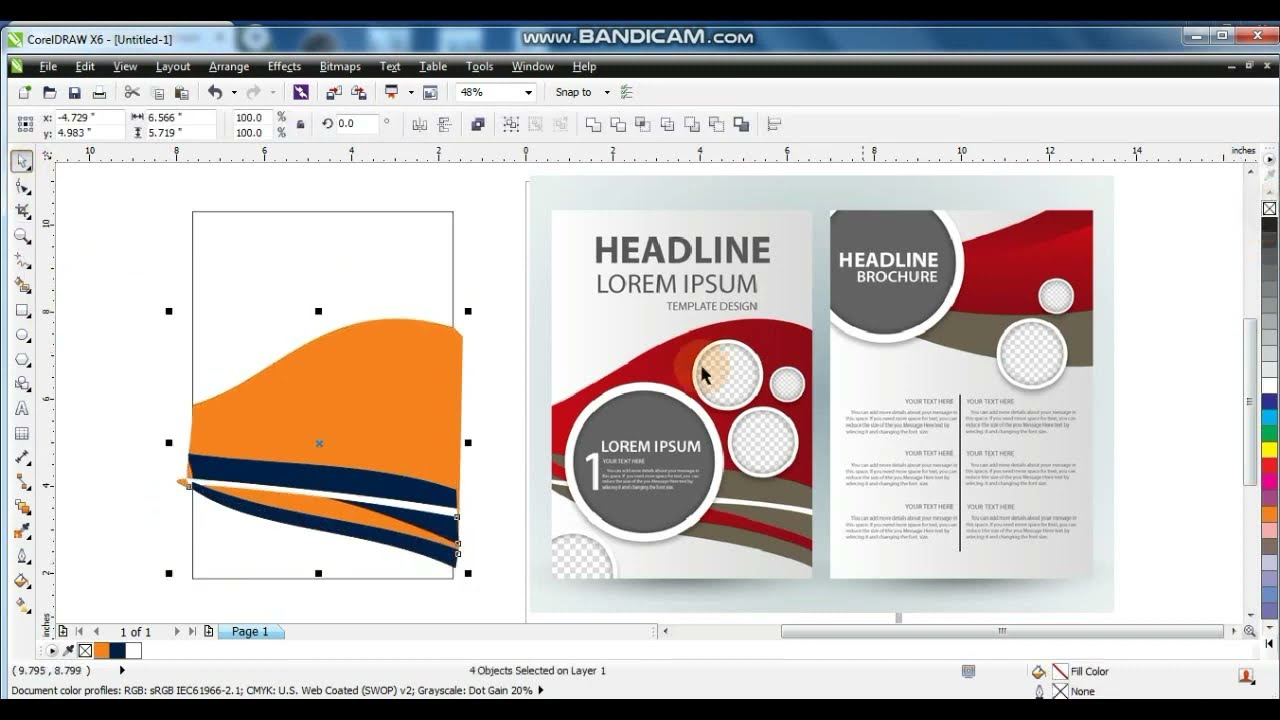The height and width of the screenshot is (720, 1280).
Task: Open the Arrange menu
Action: (x=229, y=66)
